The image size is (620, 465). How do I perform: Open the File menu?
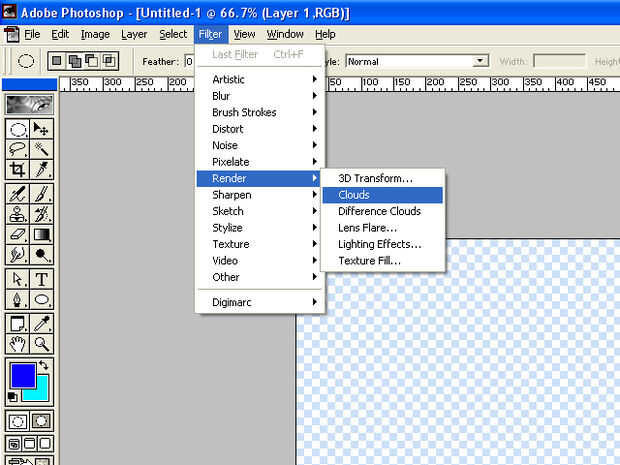coord(32,34)
